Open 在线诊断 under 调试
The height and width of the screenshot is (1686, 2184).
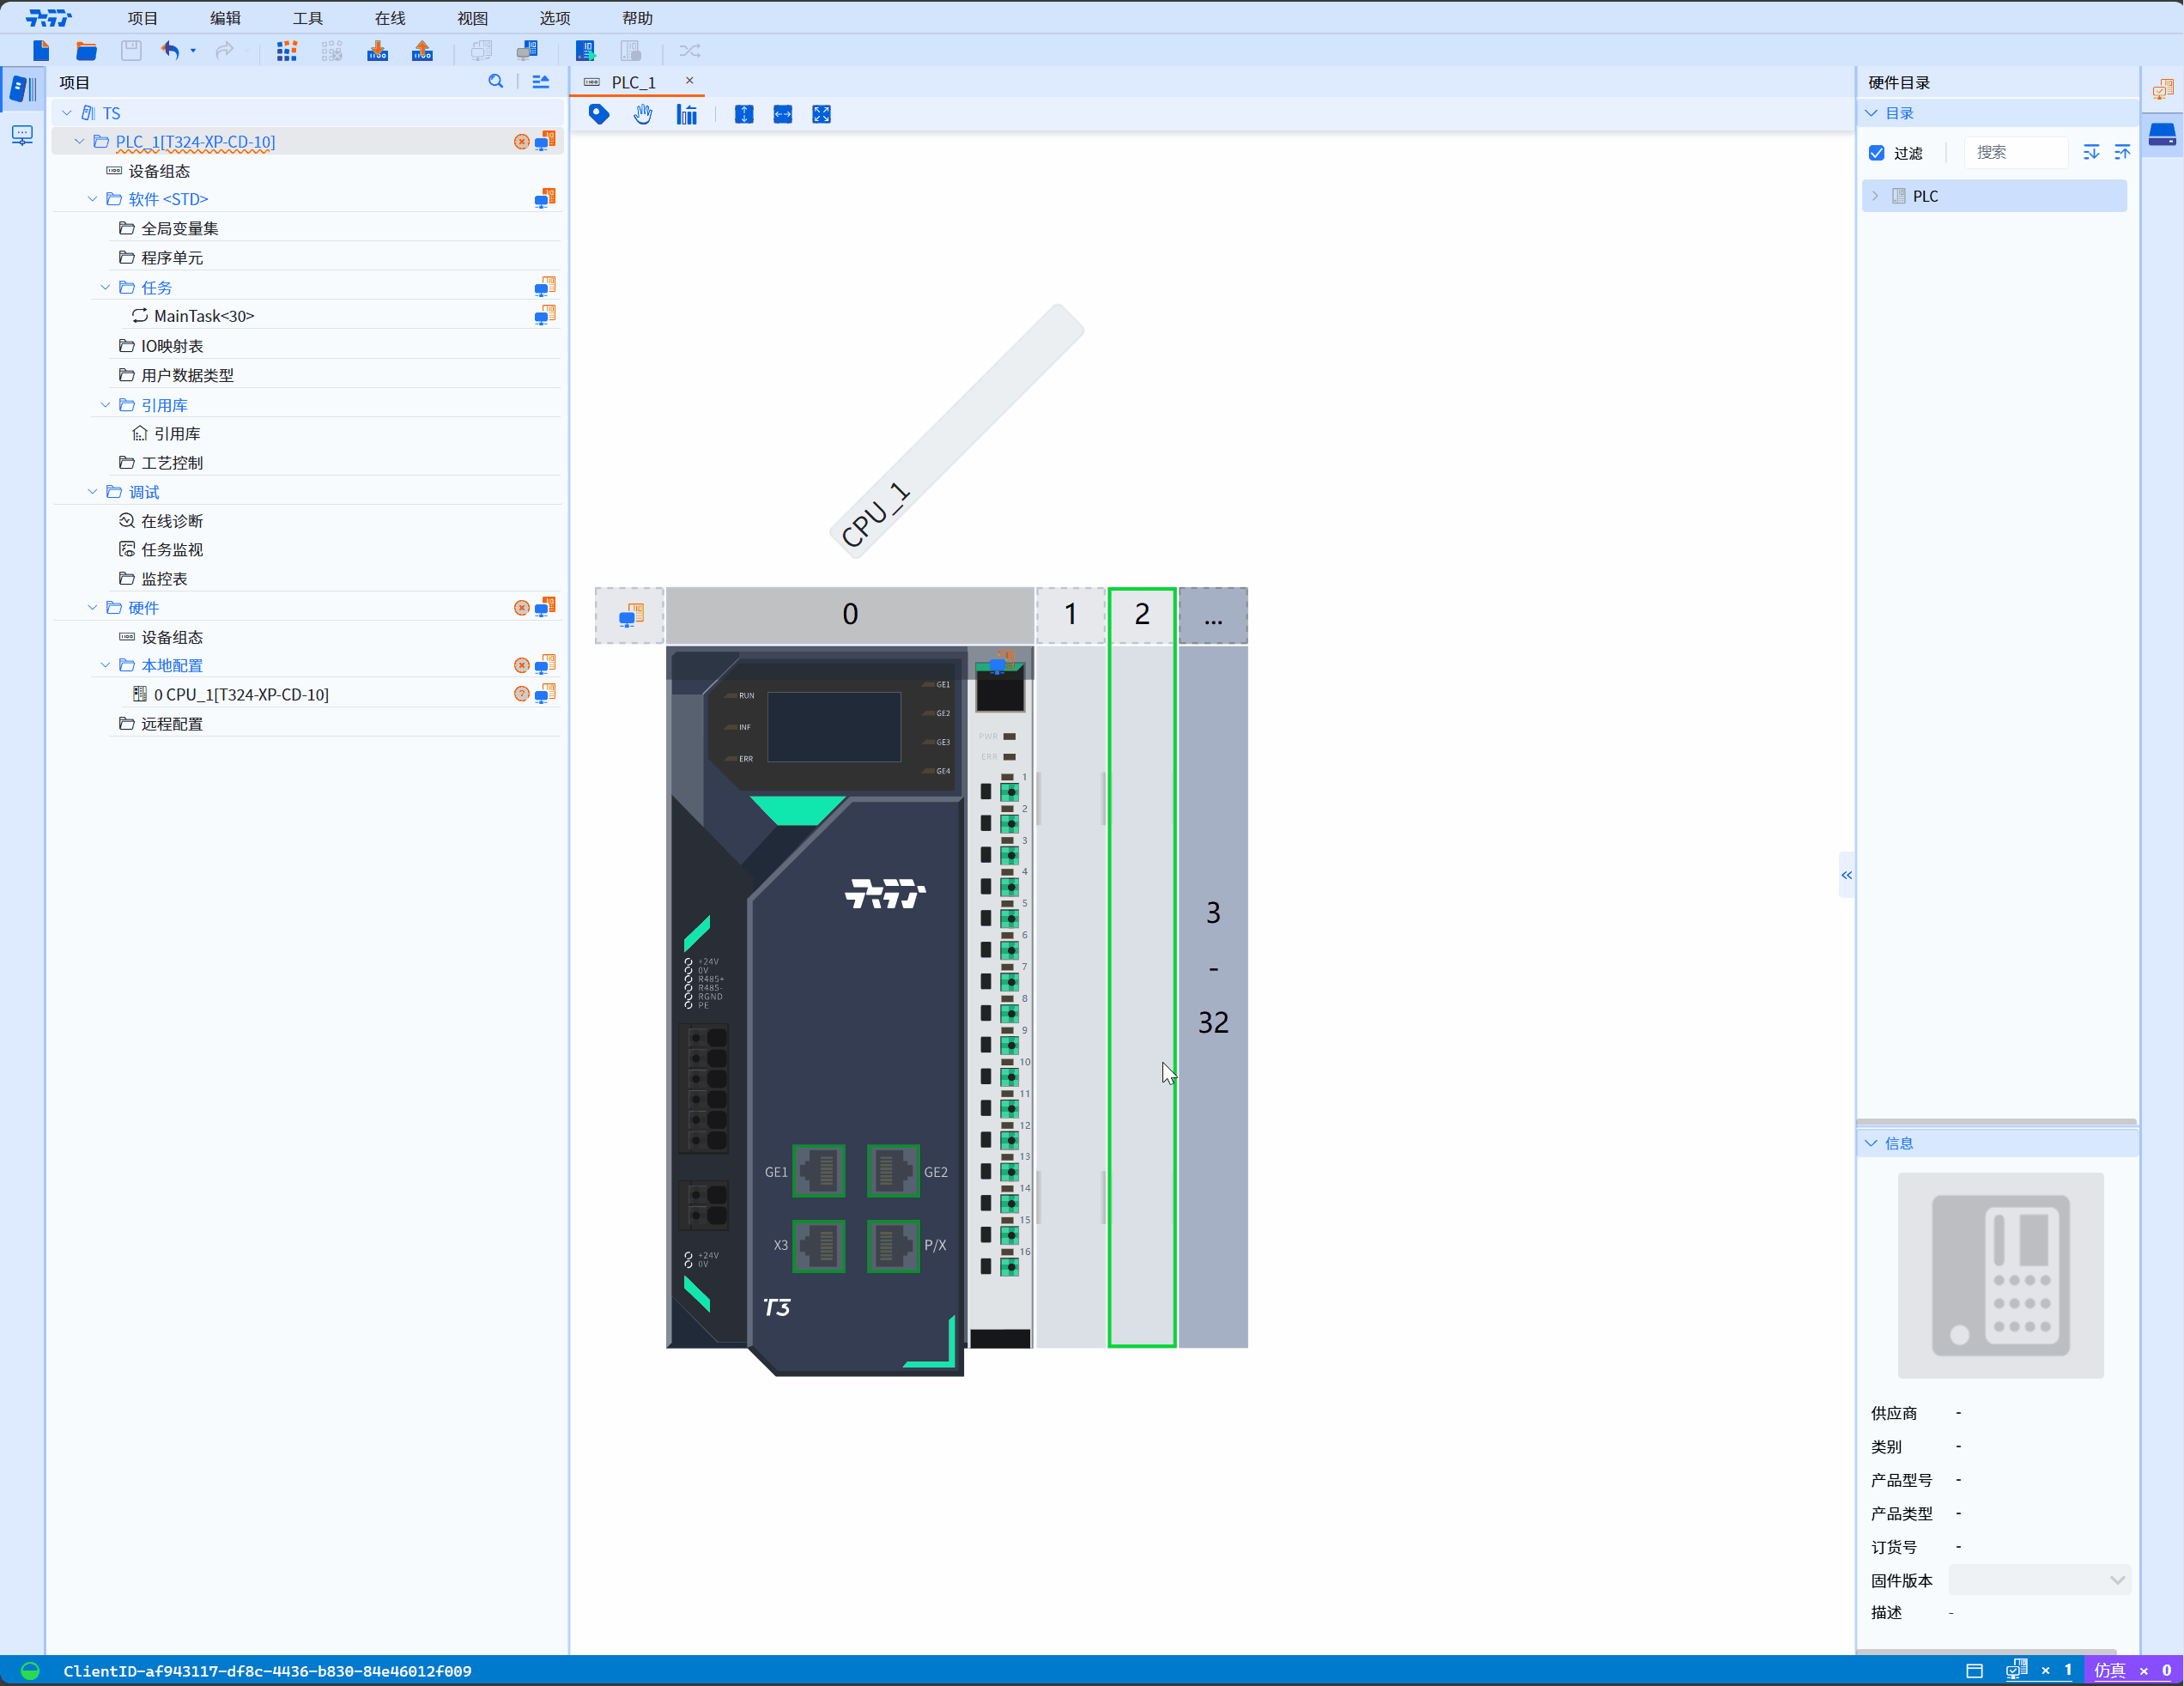pos(171,521)
